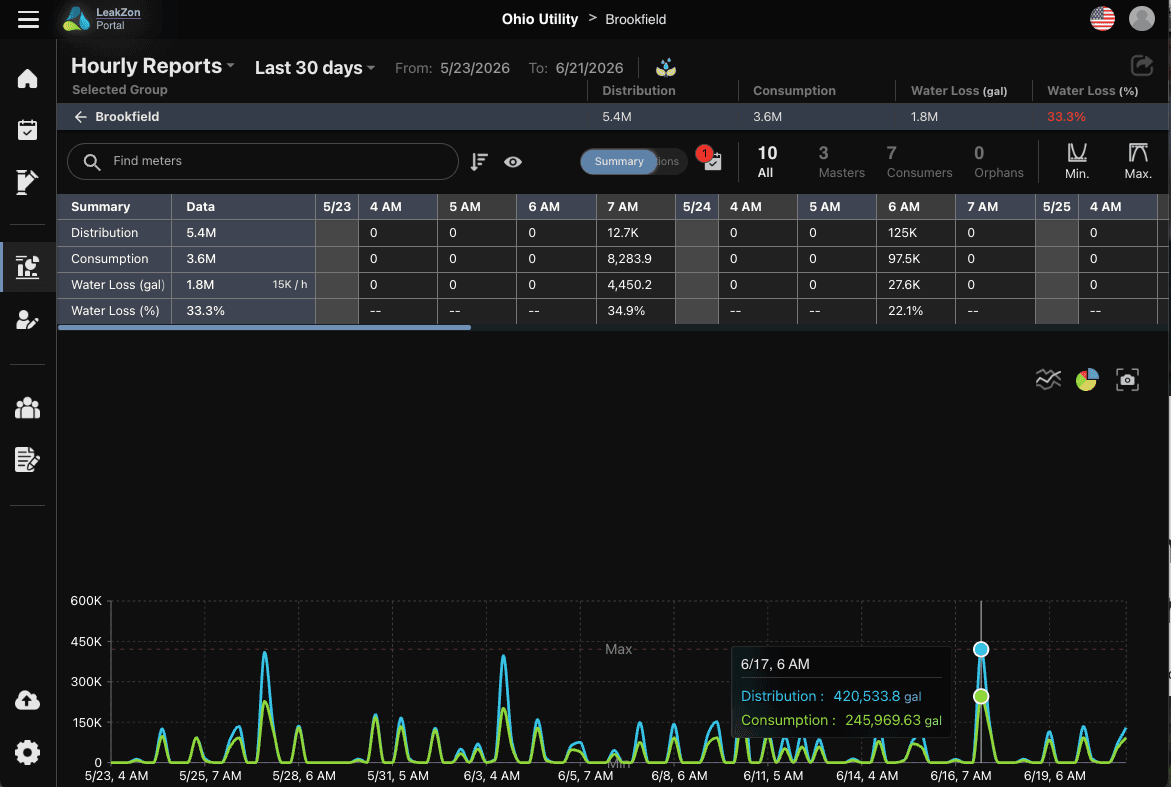1171x787 pixels.
Task: Open the groups people sidebar icon
Action: 28,408
